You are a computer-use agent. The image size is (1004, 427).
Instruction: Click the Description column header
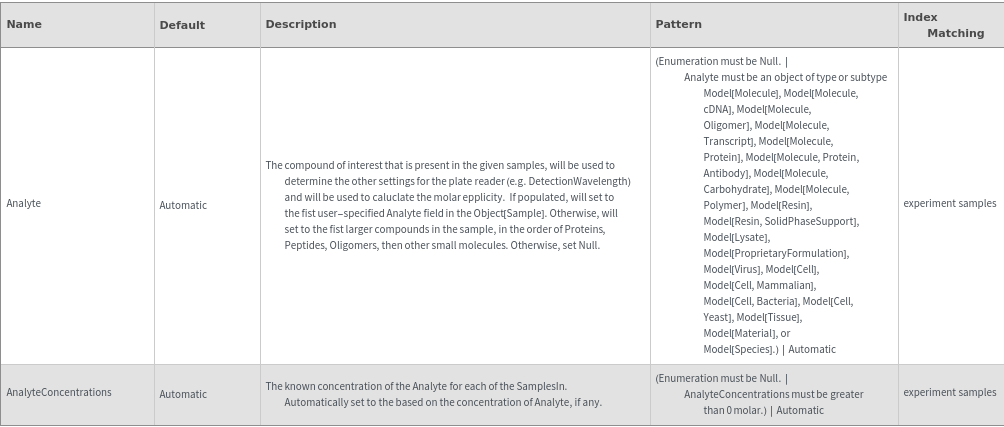click(300, 24)
